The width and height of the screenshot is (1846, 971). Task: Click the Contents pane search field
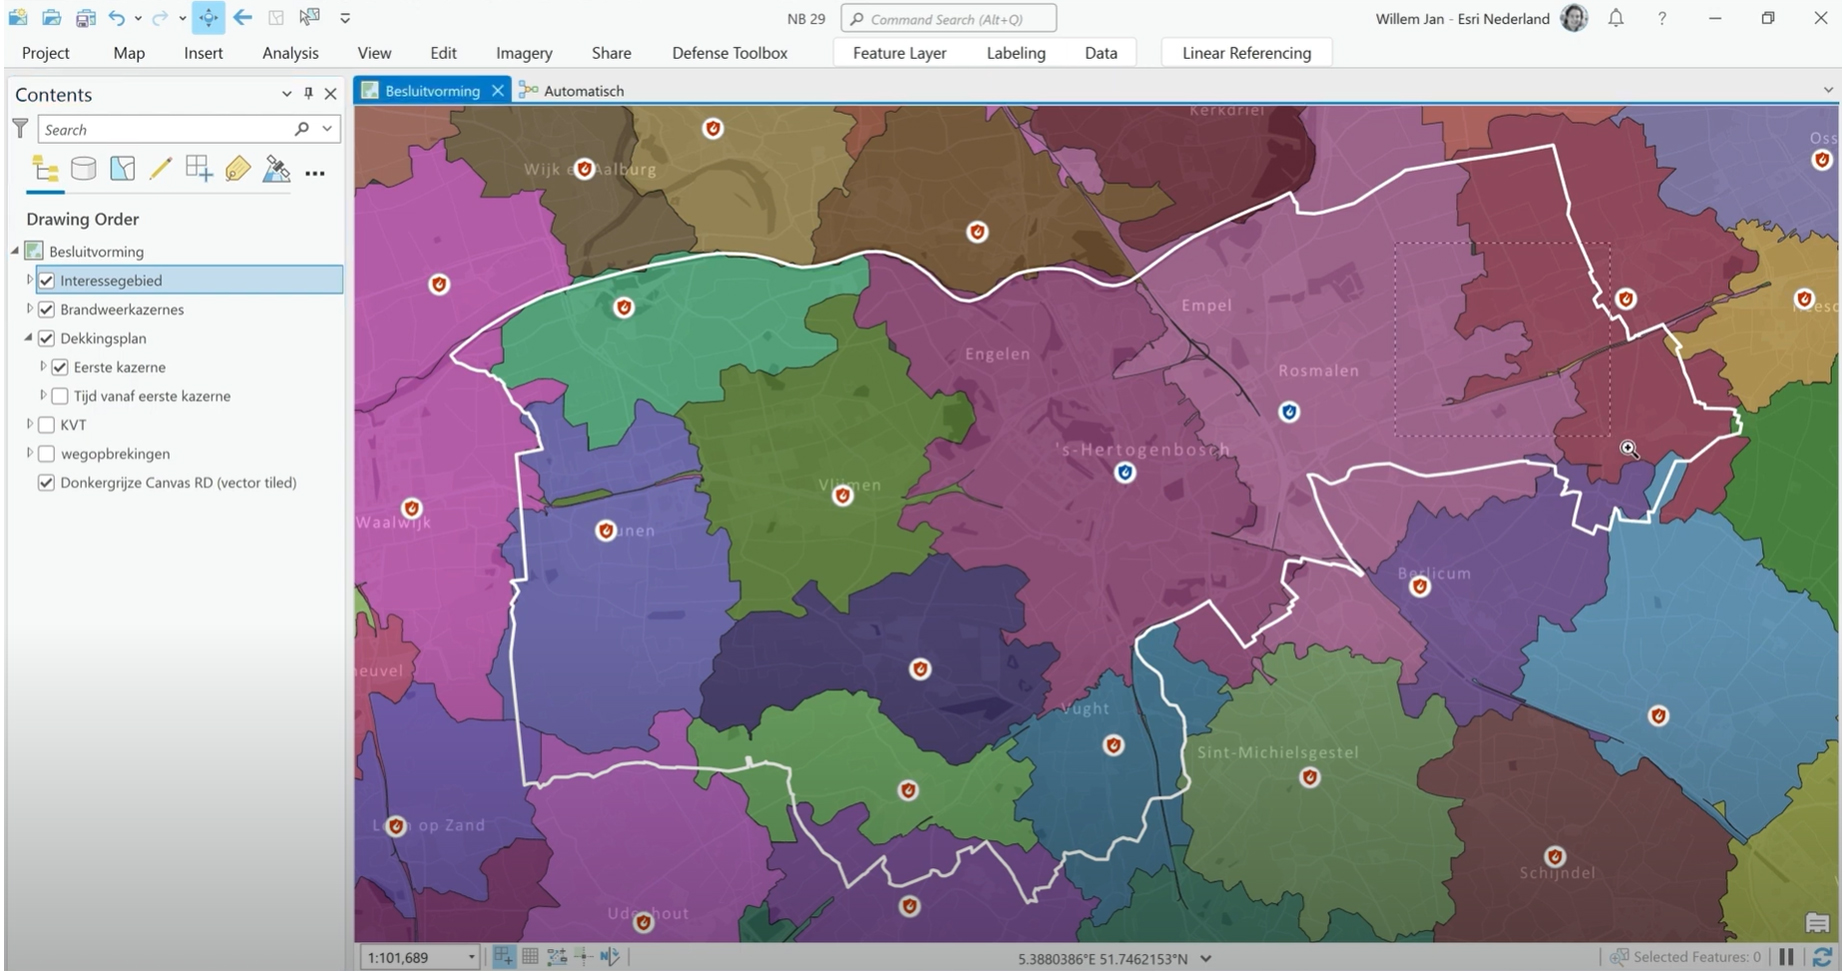(165, 130)
